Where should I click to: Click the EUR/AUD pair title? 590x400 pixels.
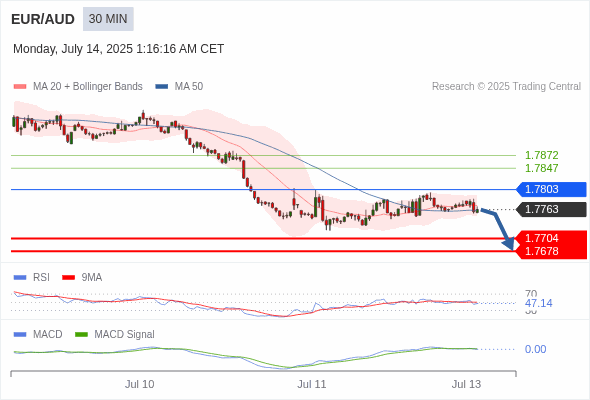point(43,19)
